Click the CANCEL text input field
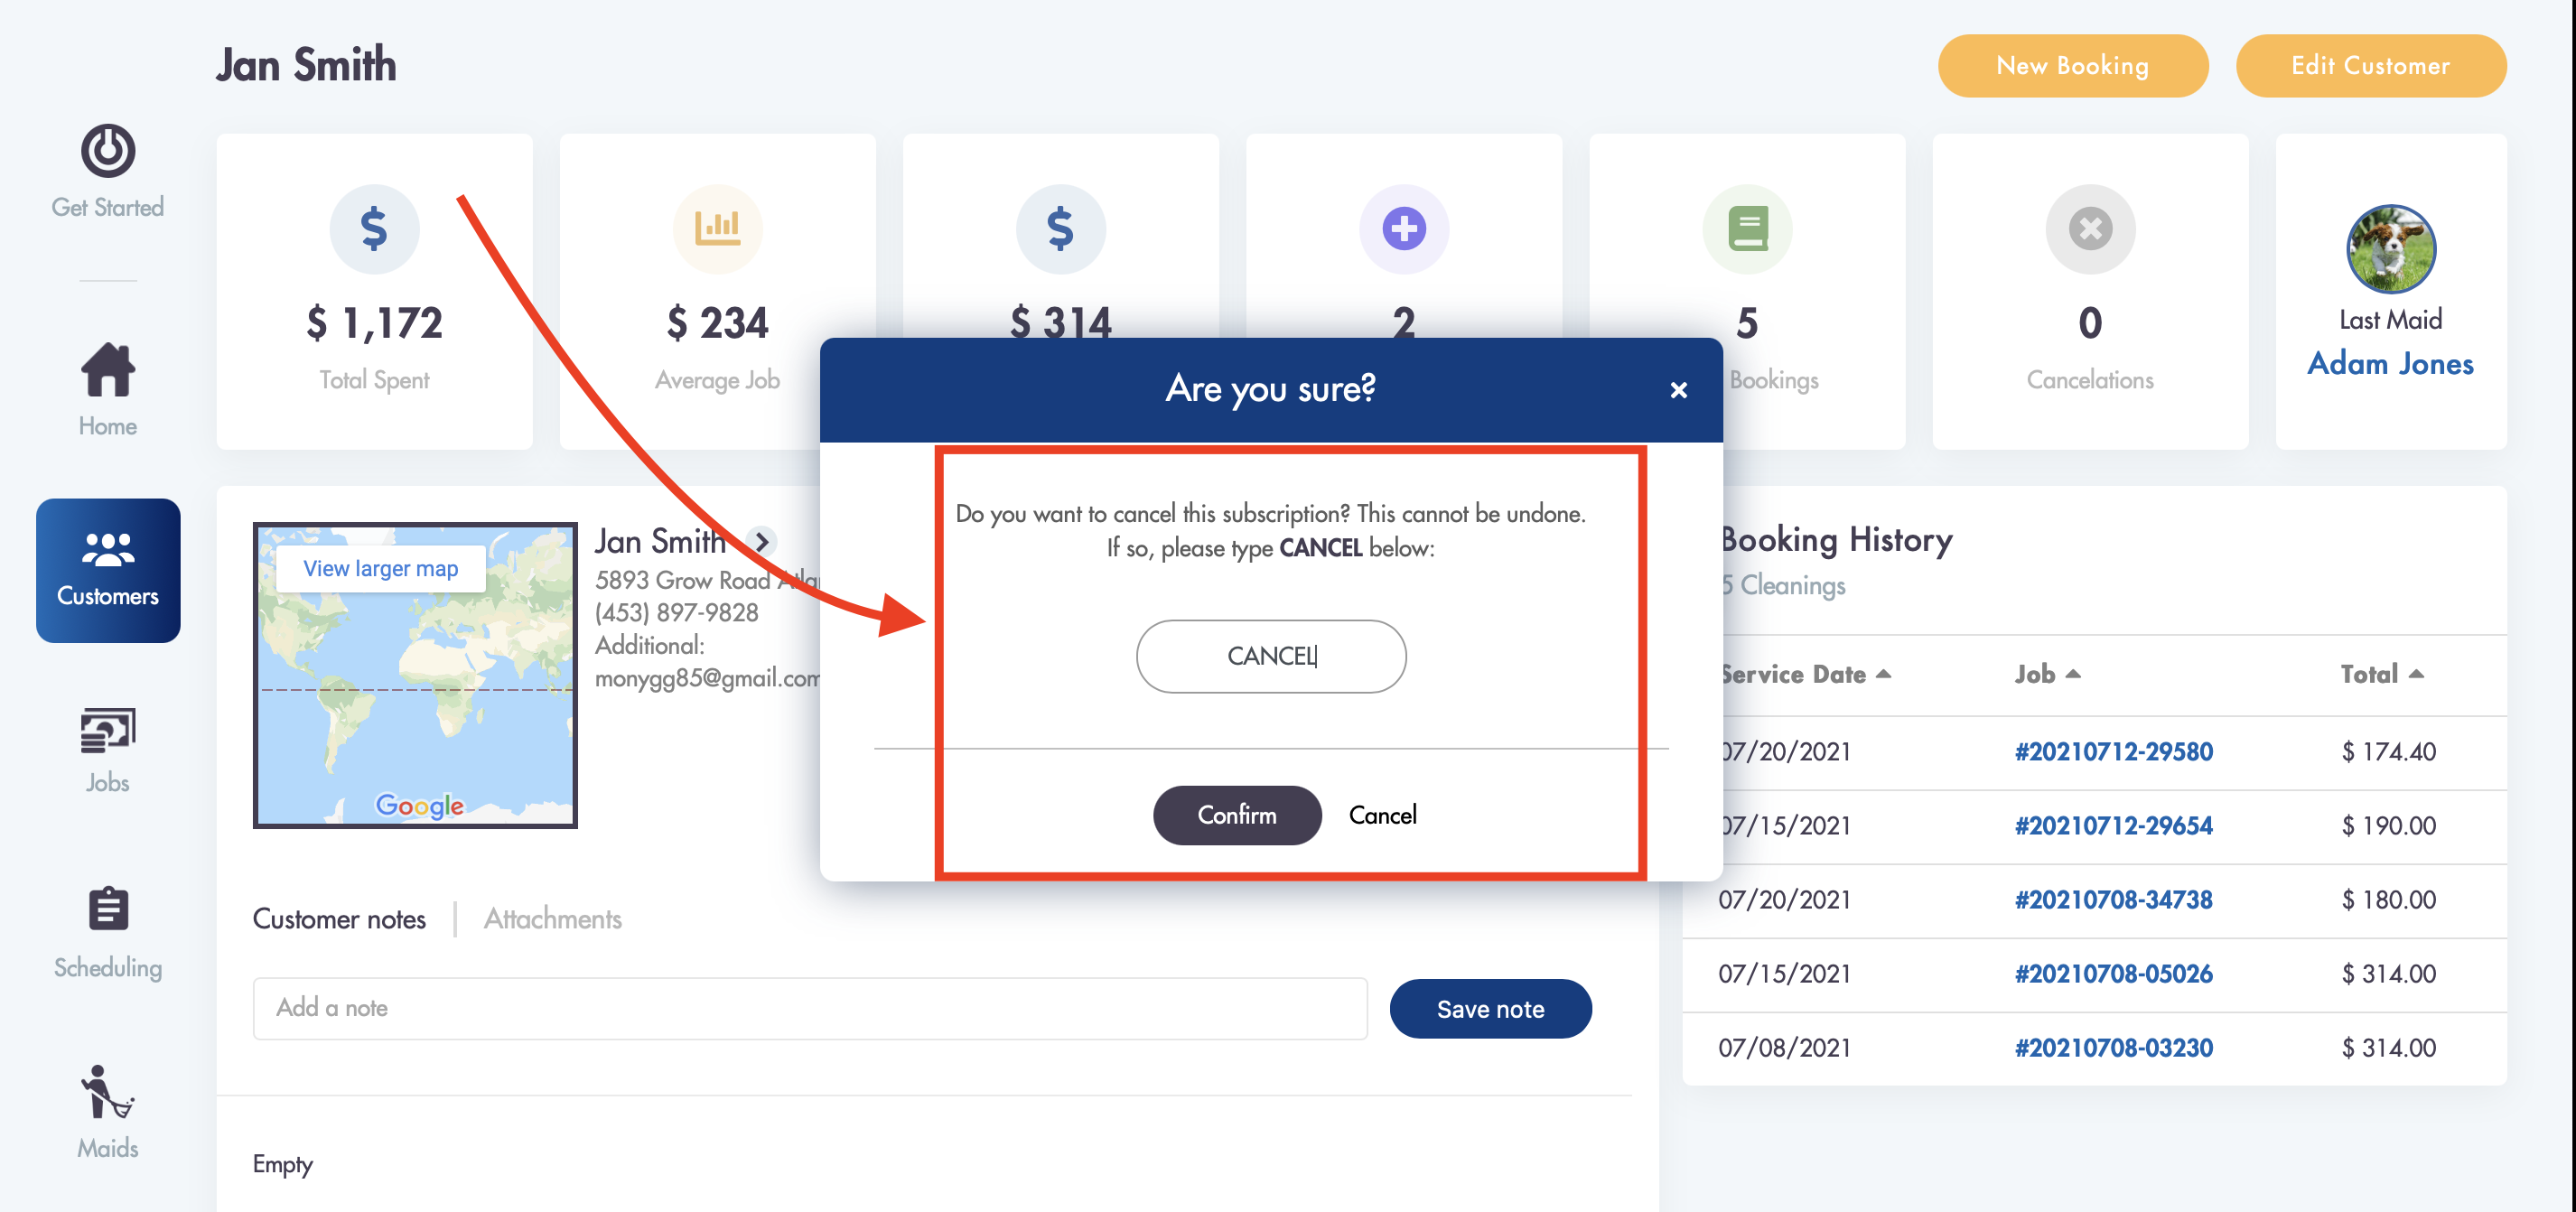The width and height of the screenshot is (2576, 1212). click(x=1271, y=656)
